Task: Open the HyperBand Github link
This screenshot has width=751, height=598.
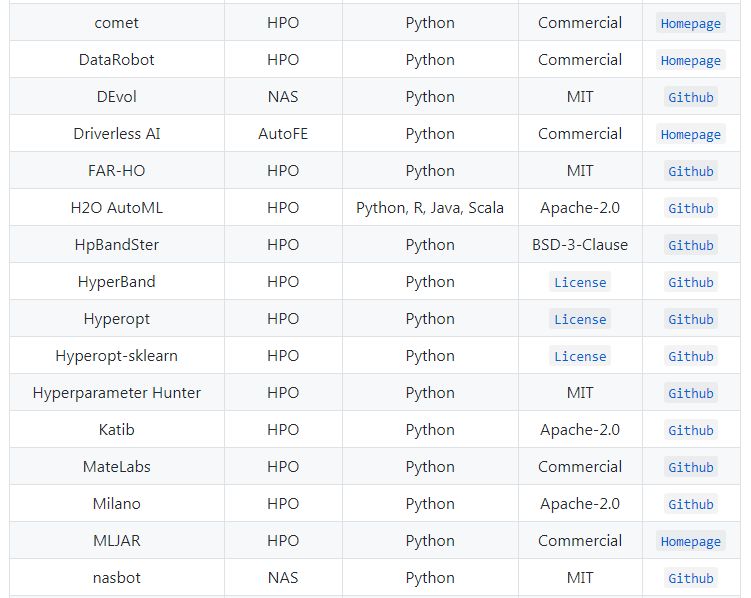Action: point(690,282)
